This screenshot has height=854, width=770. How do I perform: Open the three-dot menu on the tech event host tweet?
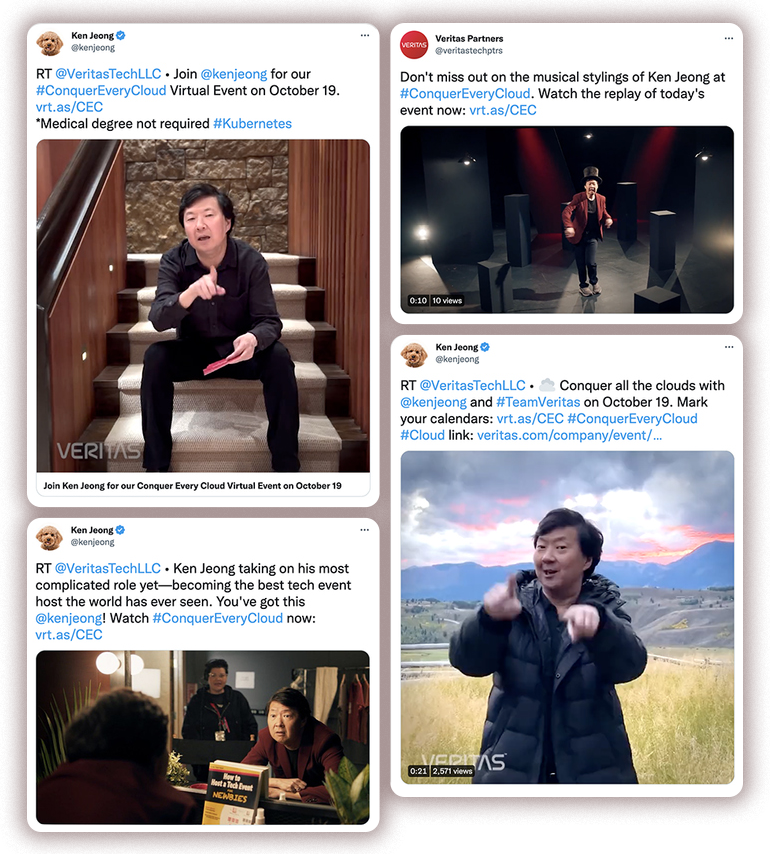tap(364, 530)
